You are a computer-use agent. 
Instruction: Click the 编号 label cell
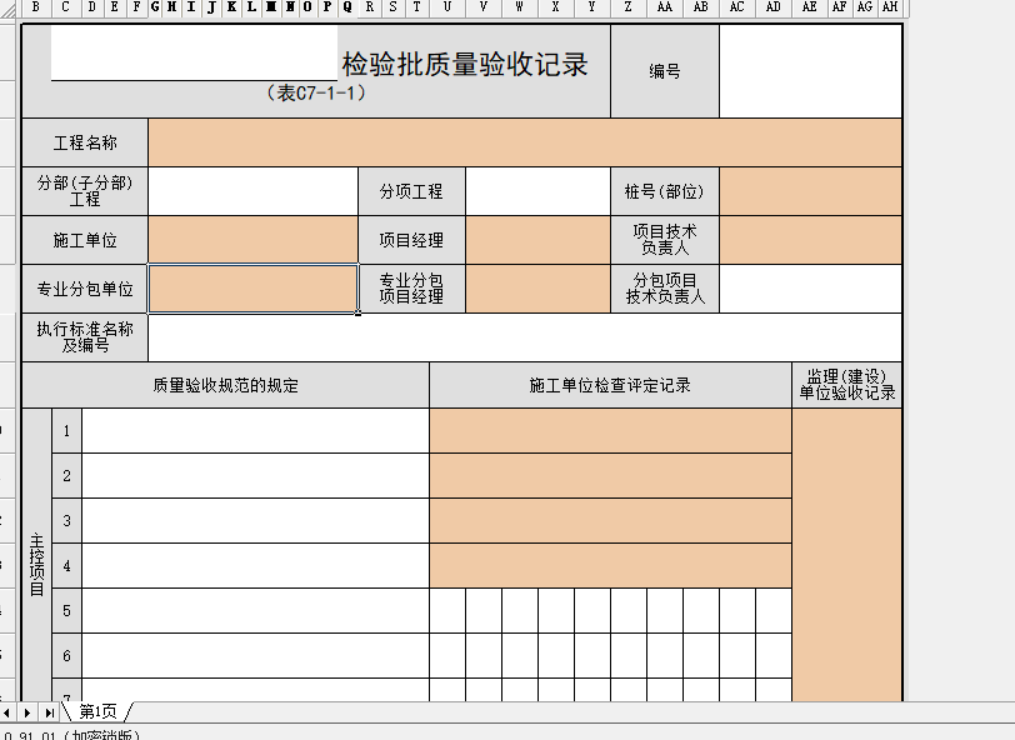pos(665,71)
